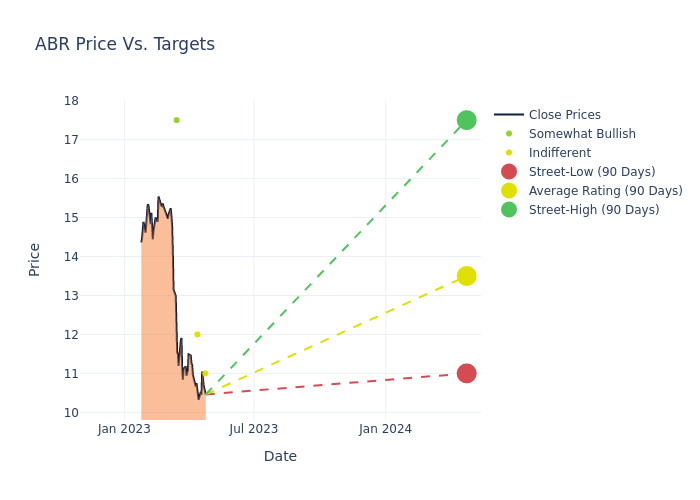Click the Jan 2023 x-axis tick label
This screenshot has height=500, width=700.
124,429
